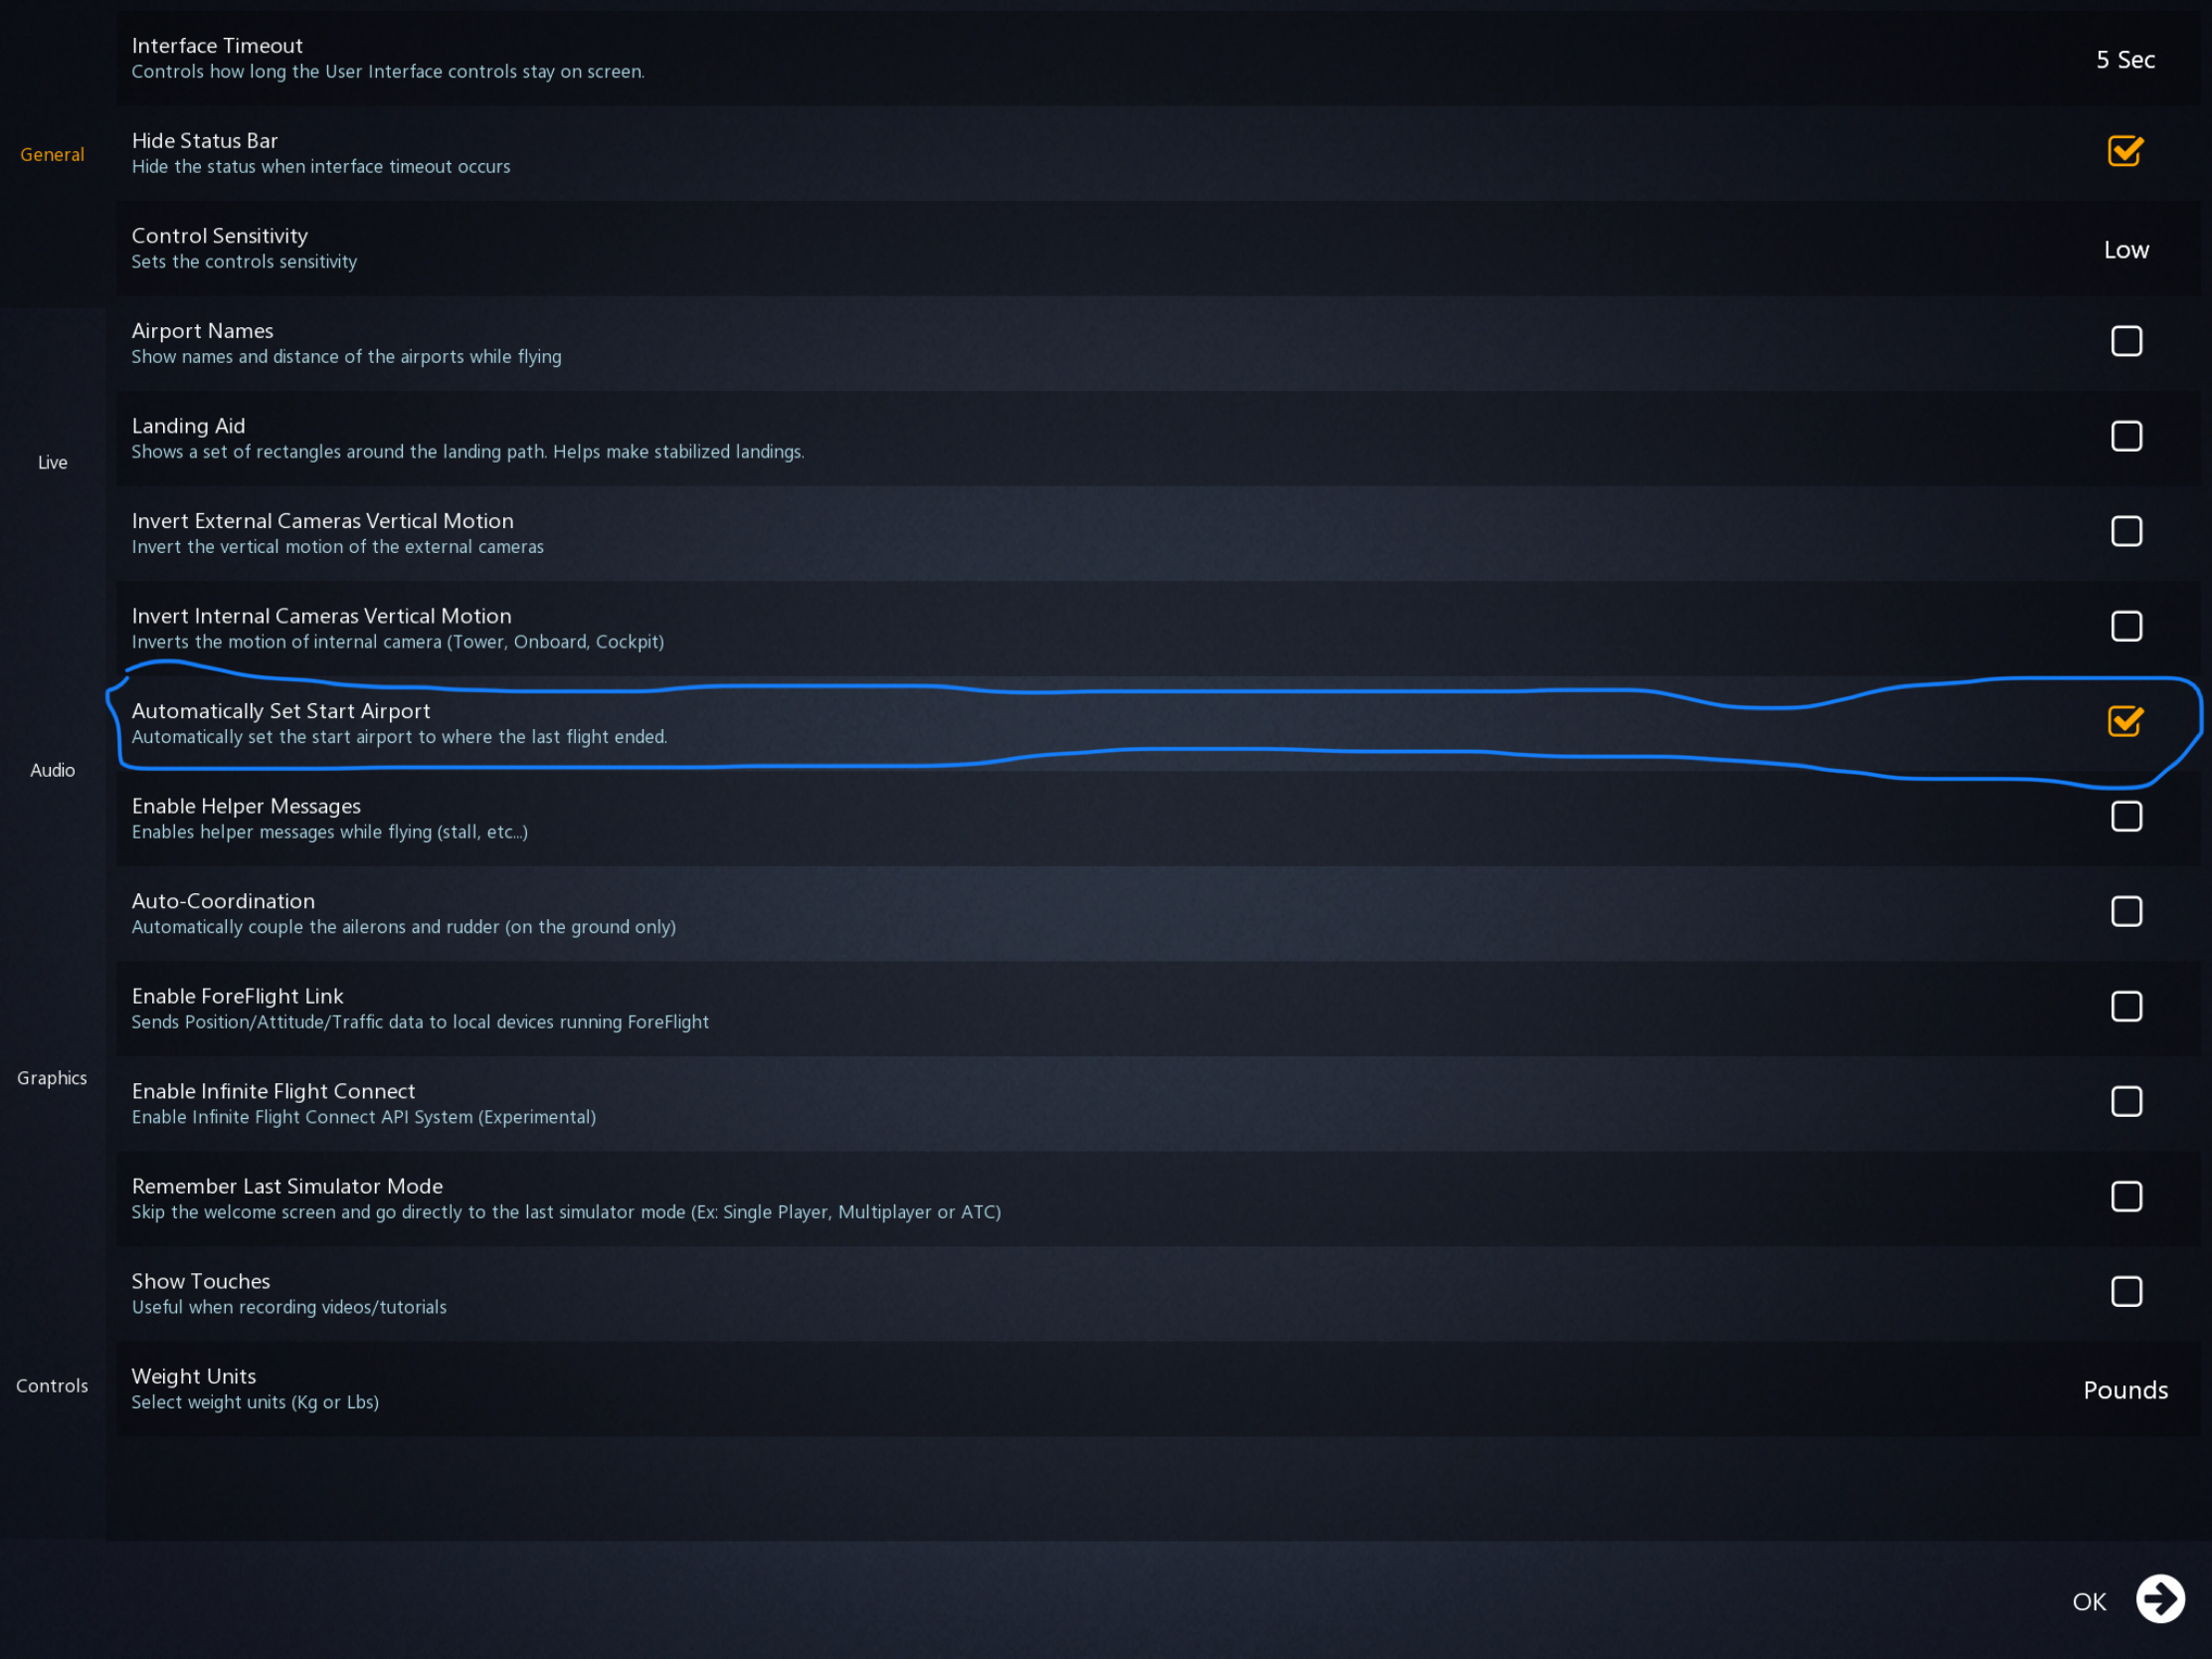Enable ForeFlight Link checkbox
Image resolution: width=2212 pixels, height=1659 pixels.
(2126, 1006)
